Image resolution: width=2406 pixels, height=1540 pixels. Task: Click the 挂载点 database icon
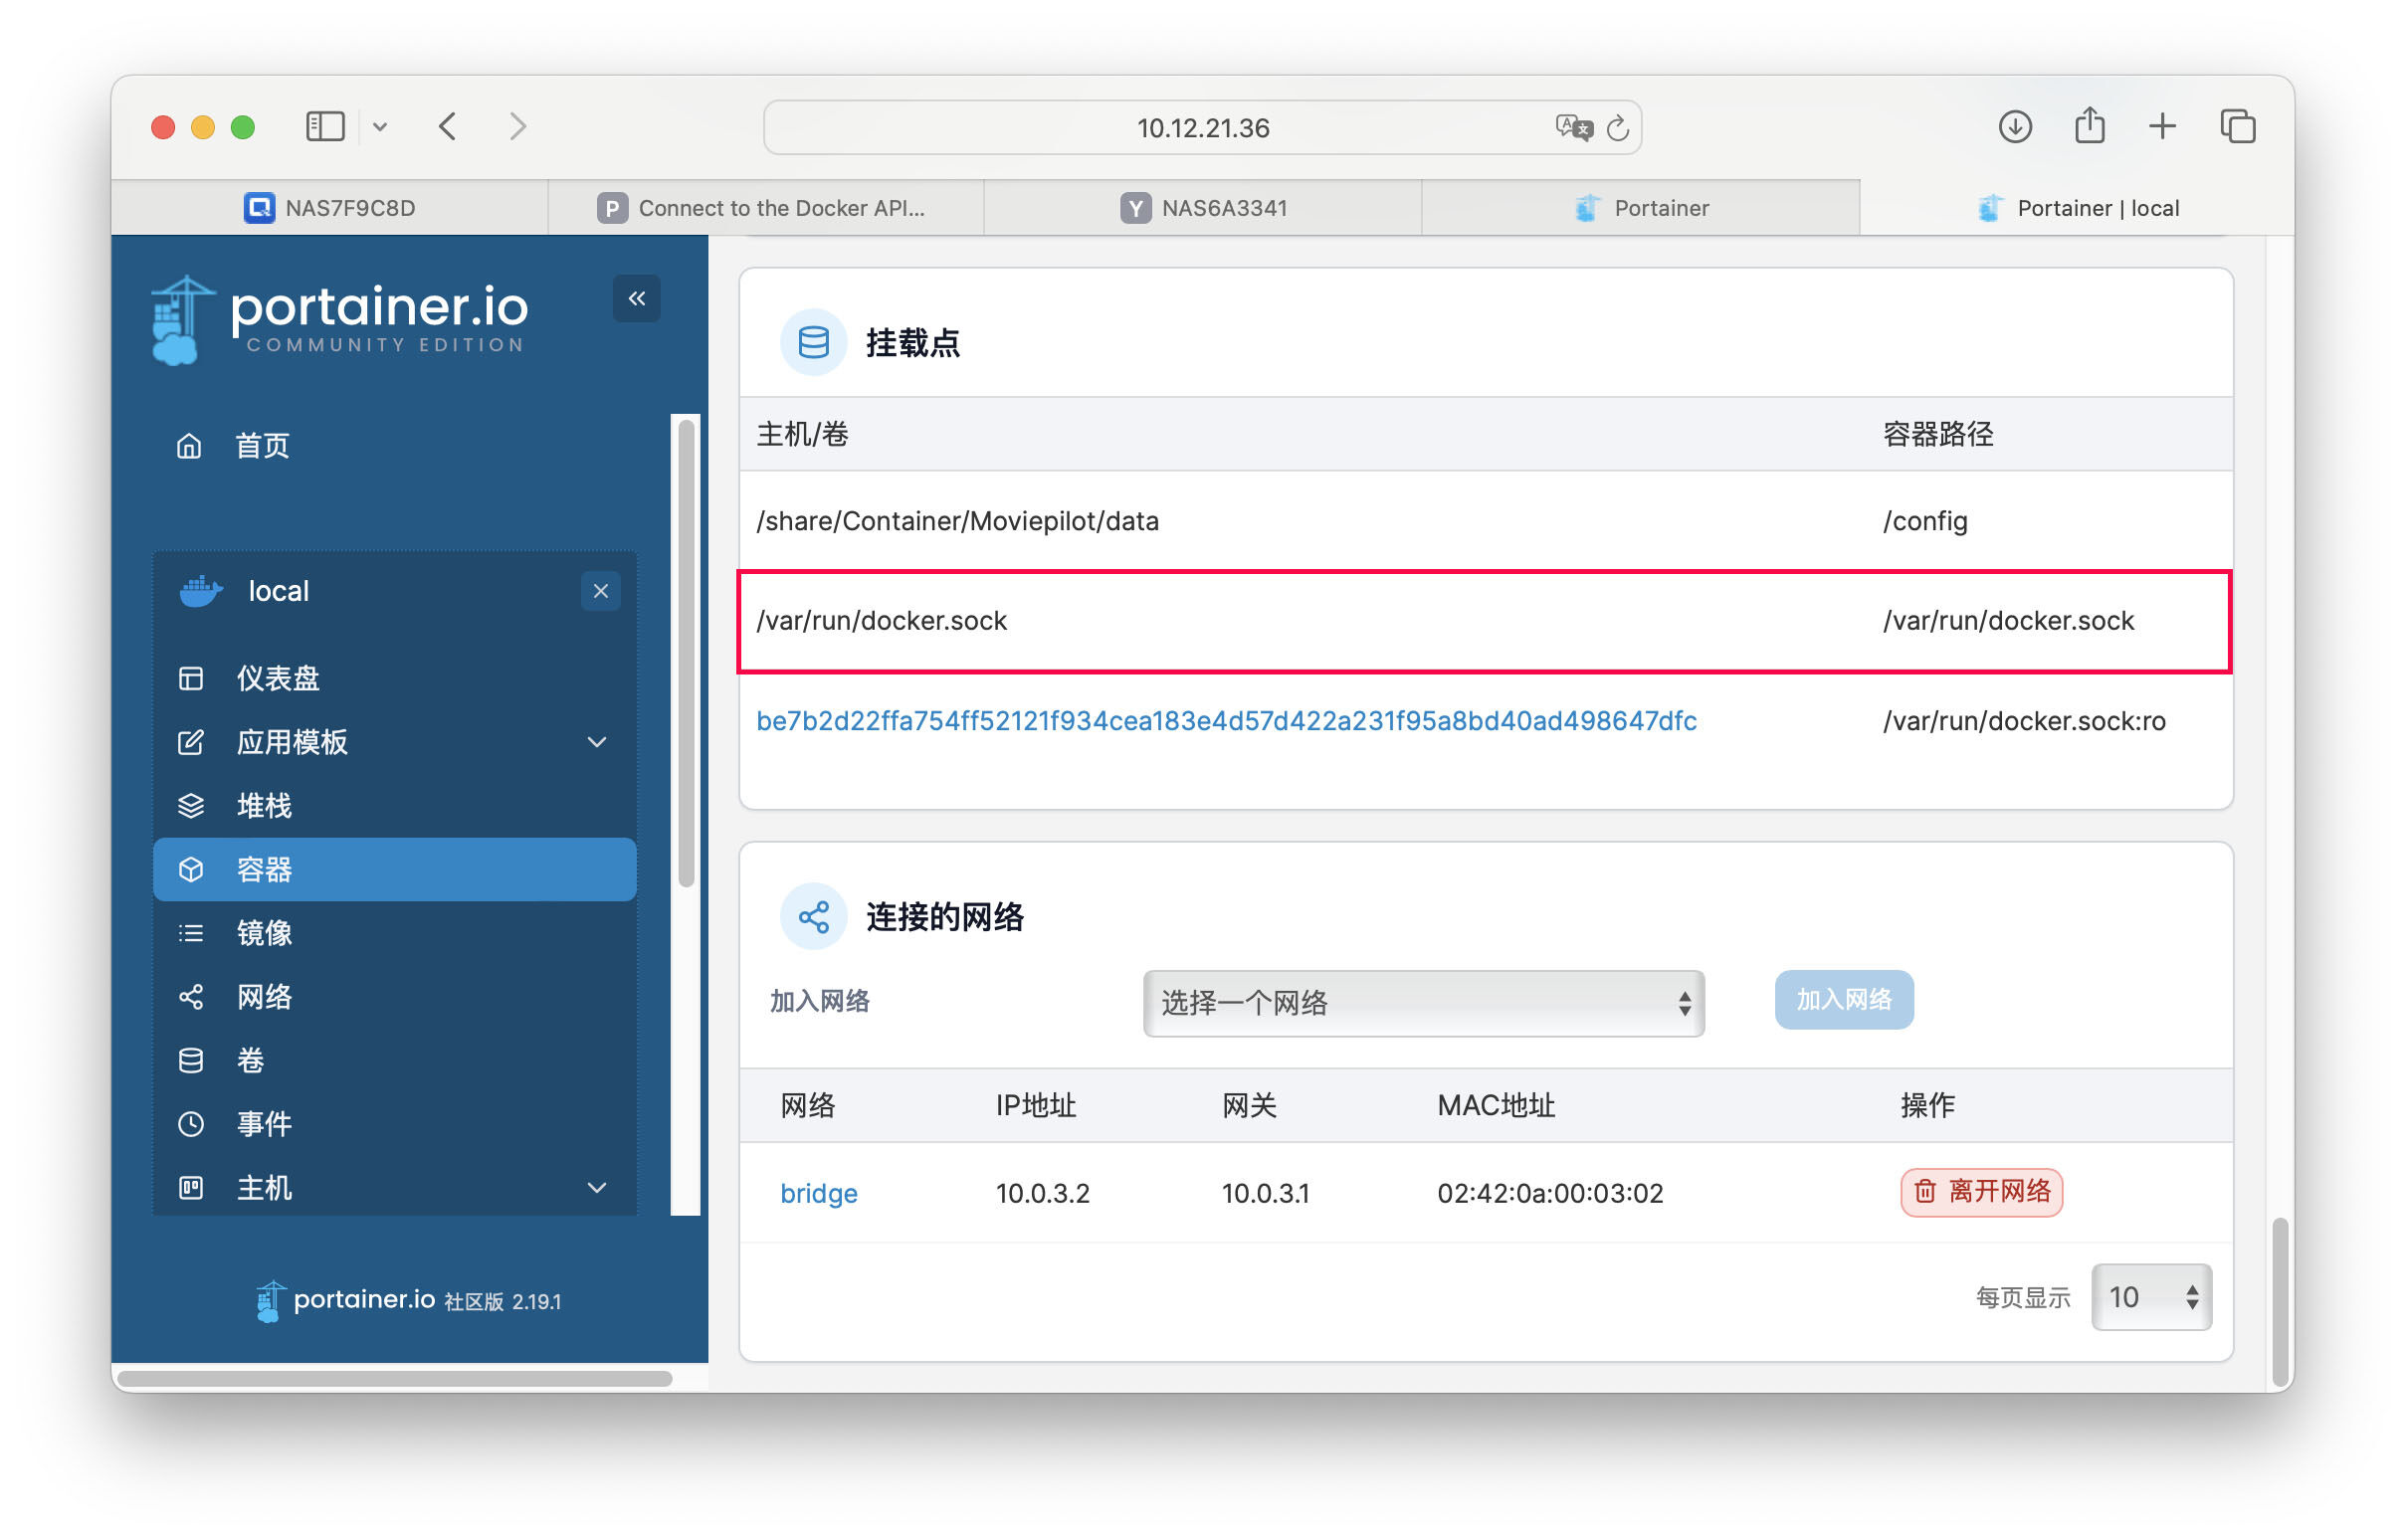pos(813,342)
